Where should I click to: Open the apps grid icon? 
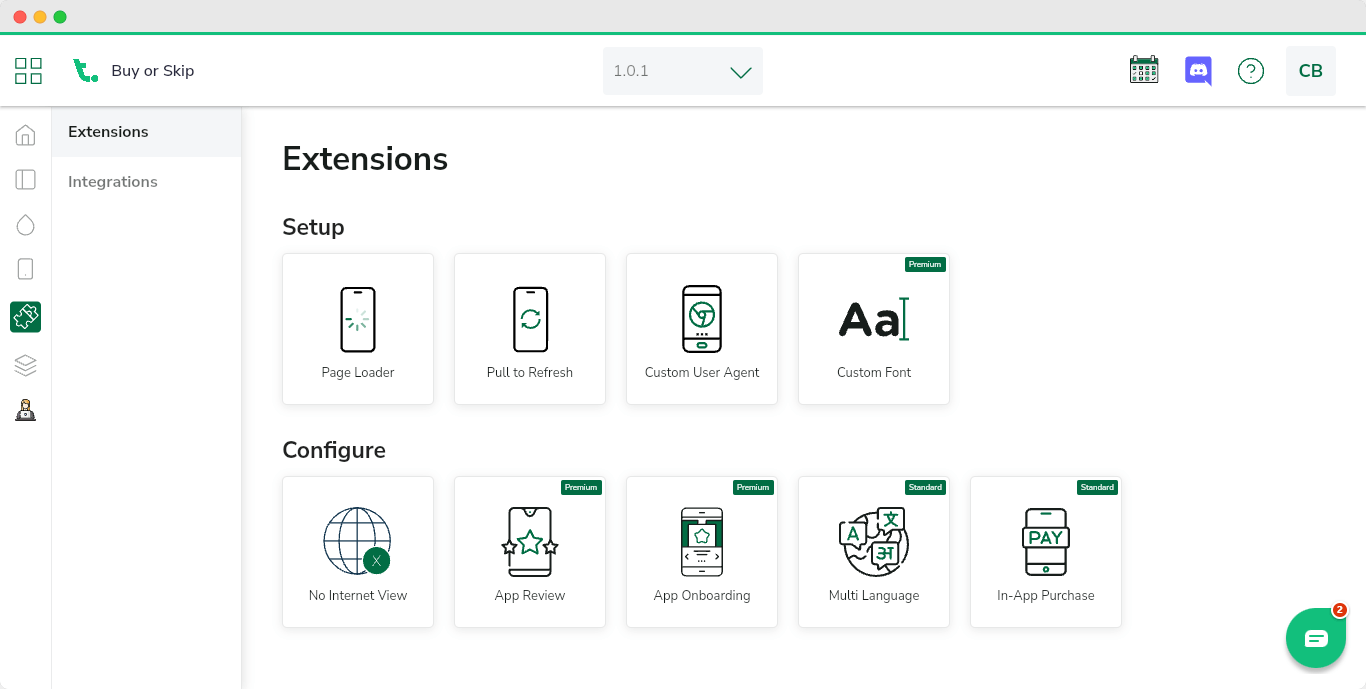(x=28, y=71)
